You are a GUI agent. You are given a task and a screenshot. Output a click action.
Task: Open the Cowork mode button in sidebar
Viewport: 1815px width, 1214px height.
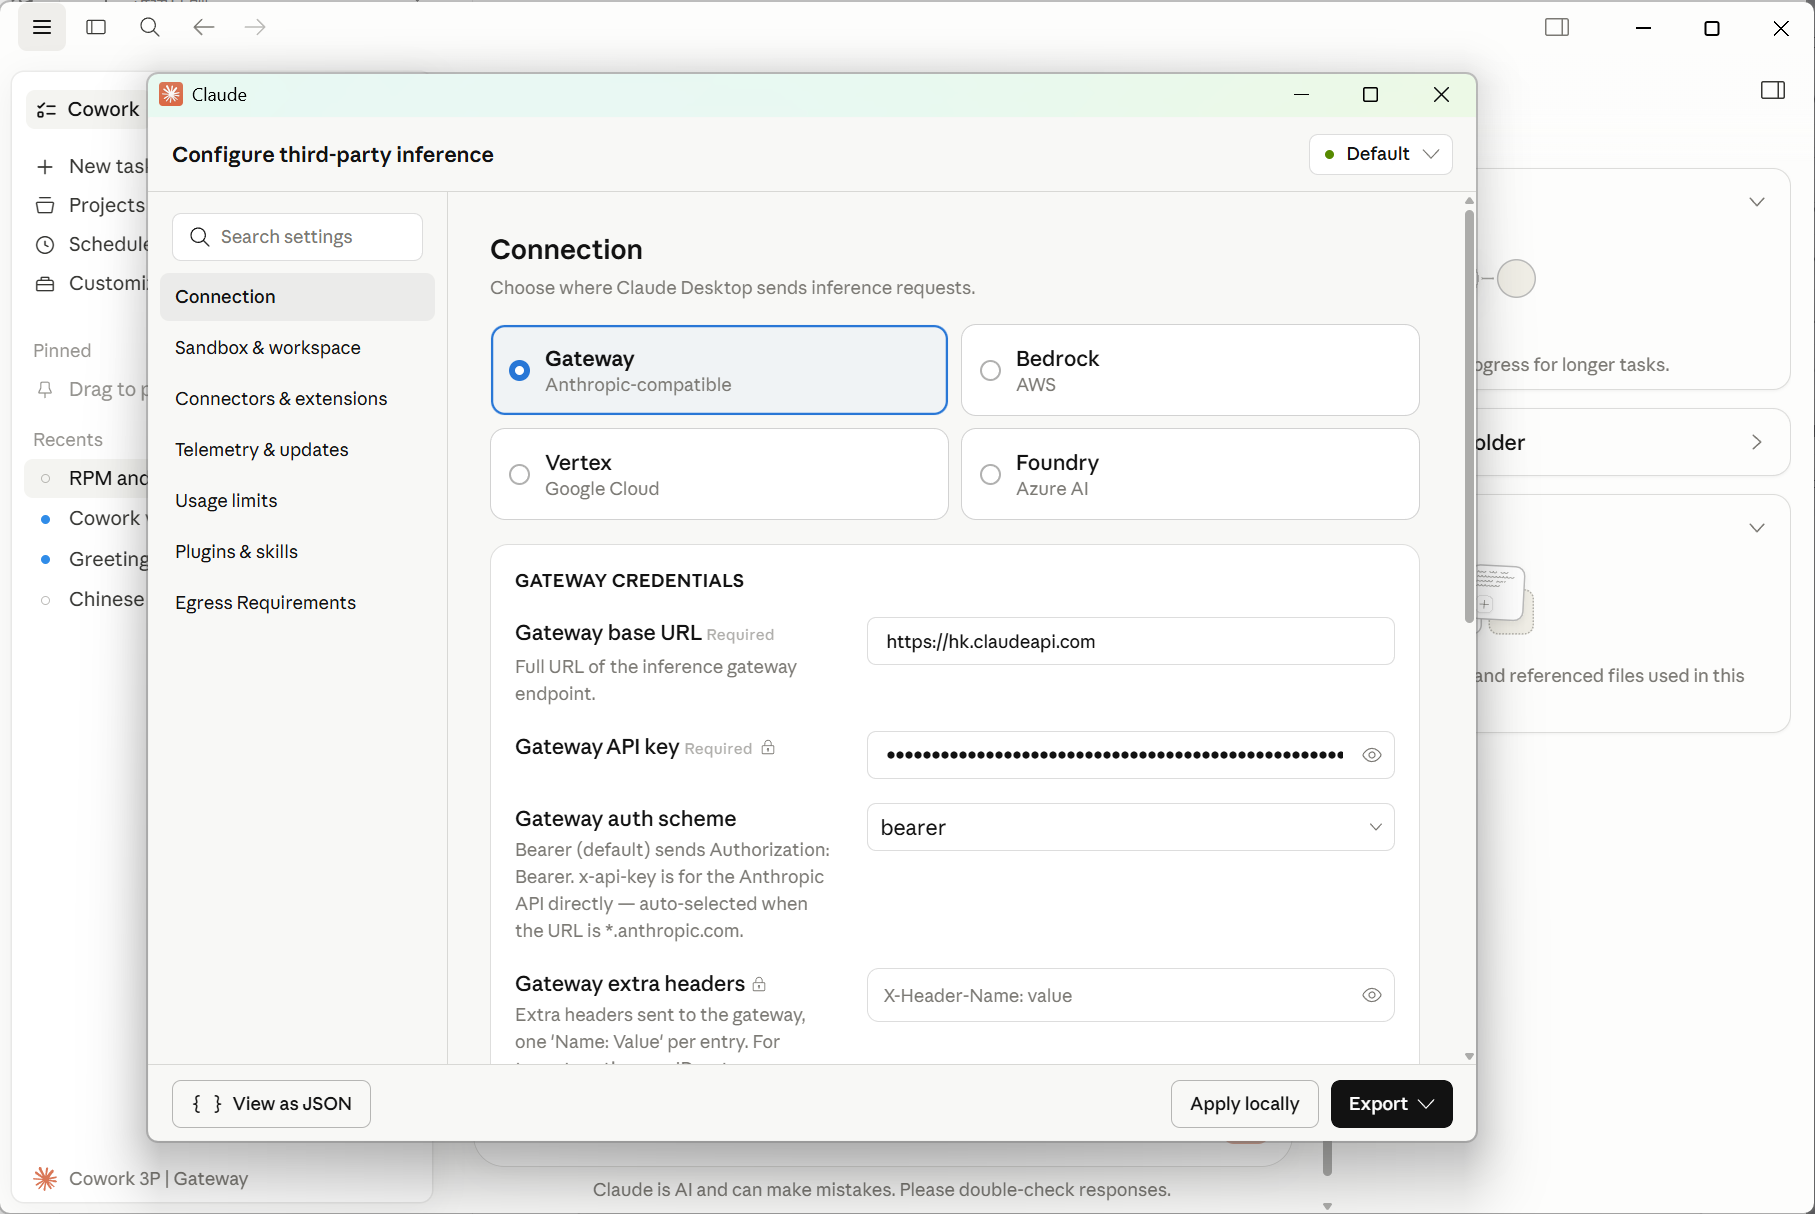(x=87, y=110)
